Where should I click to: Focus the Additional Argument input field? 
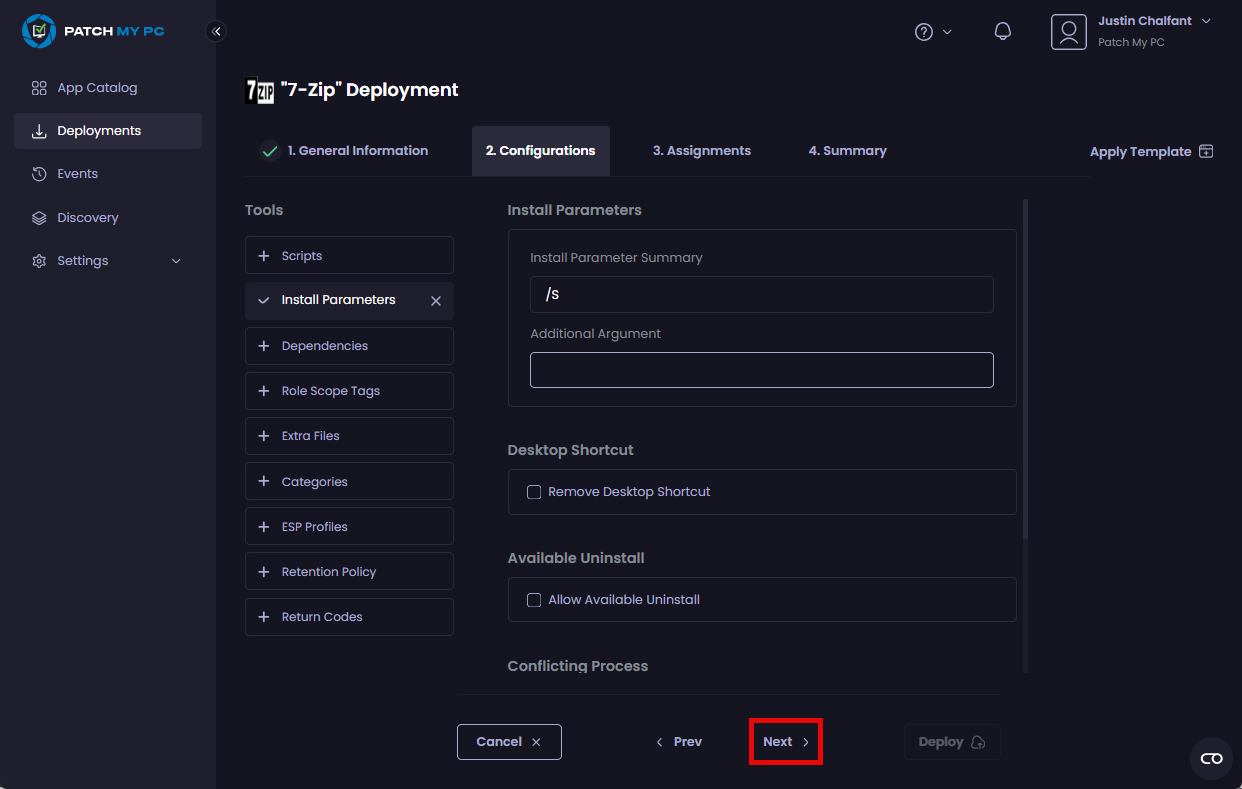pyautogui.click(x=761, y=370)
